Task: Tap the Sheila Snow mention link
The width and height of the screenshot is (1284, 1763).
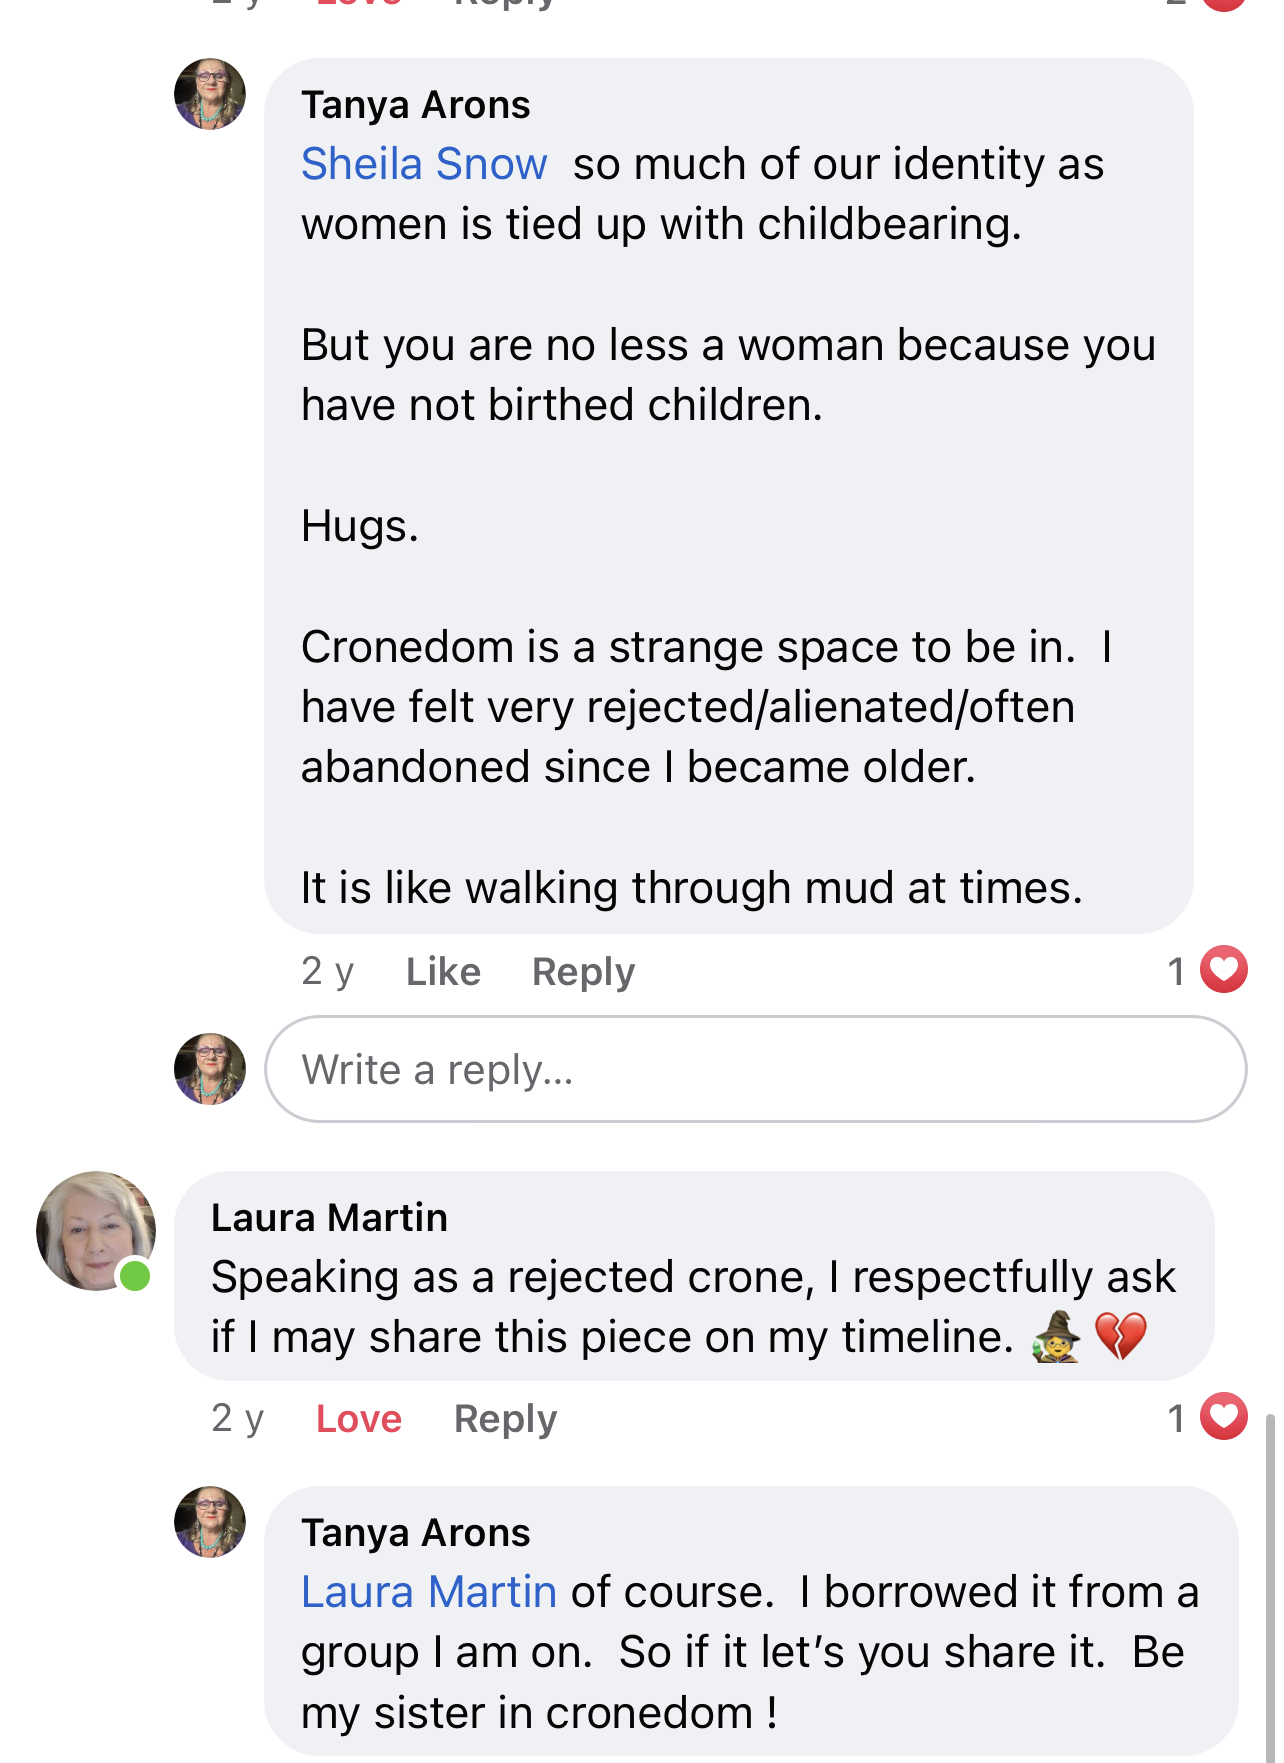Action: click(424, 164)
